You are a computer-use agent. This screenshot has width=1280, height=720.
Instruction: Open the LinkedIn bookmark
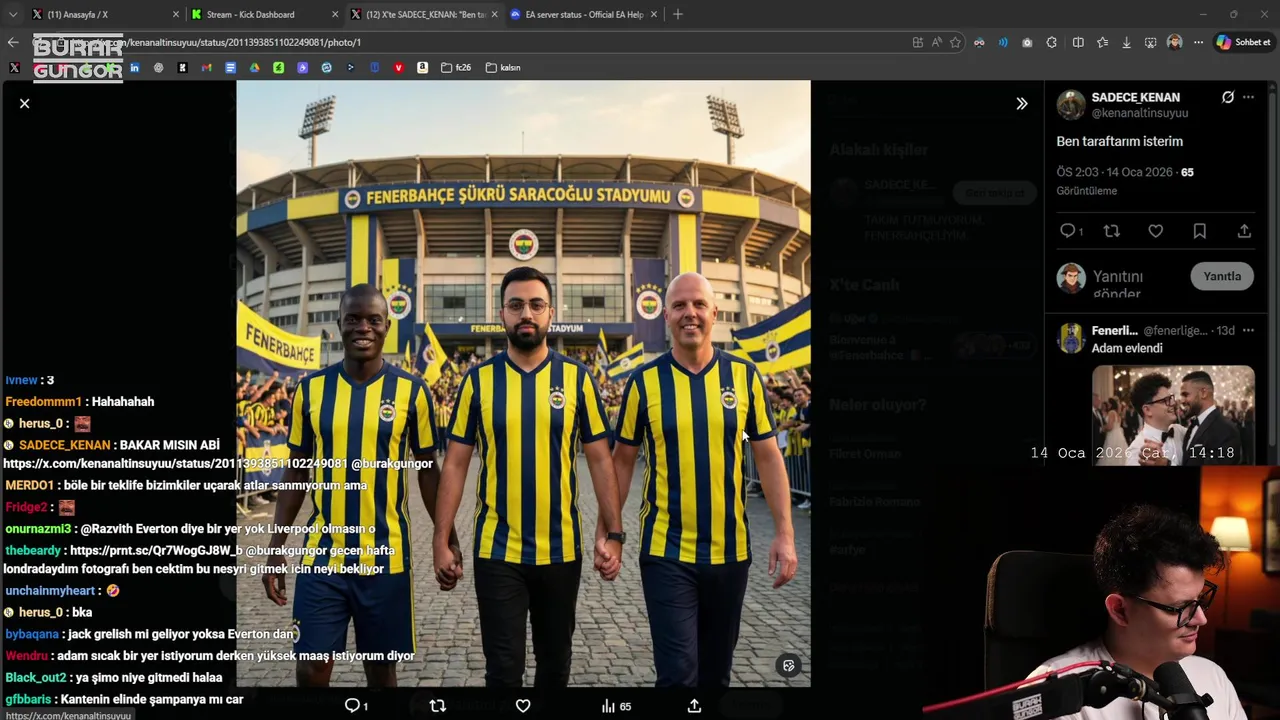click(134, 67)
